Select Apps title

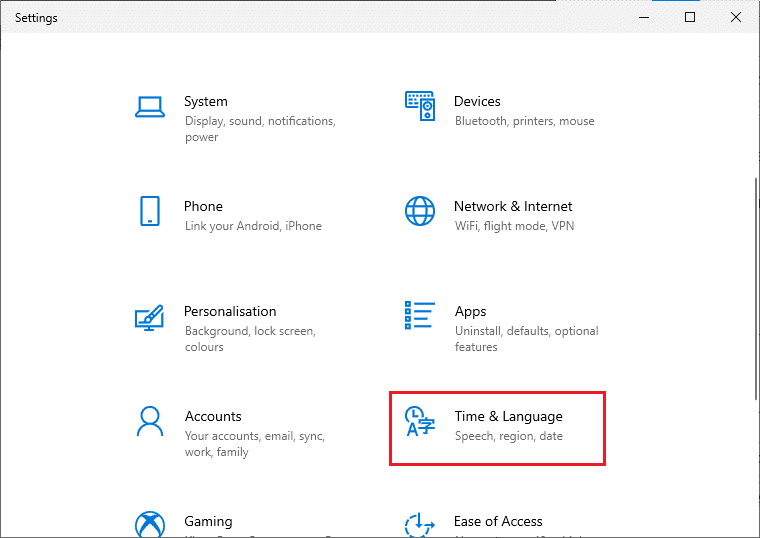pos(470,312)
